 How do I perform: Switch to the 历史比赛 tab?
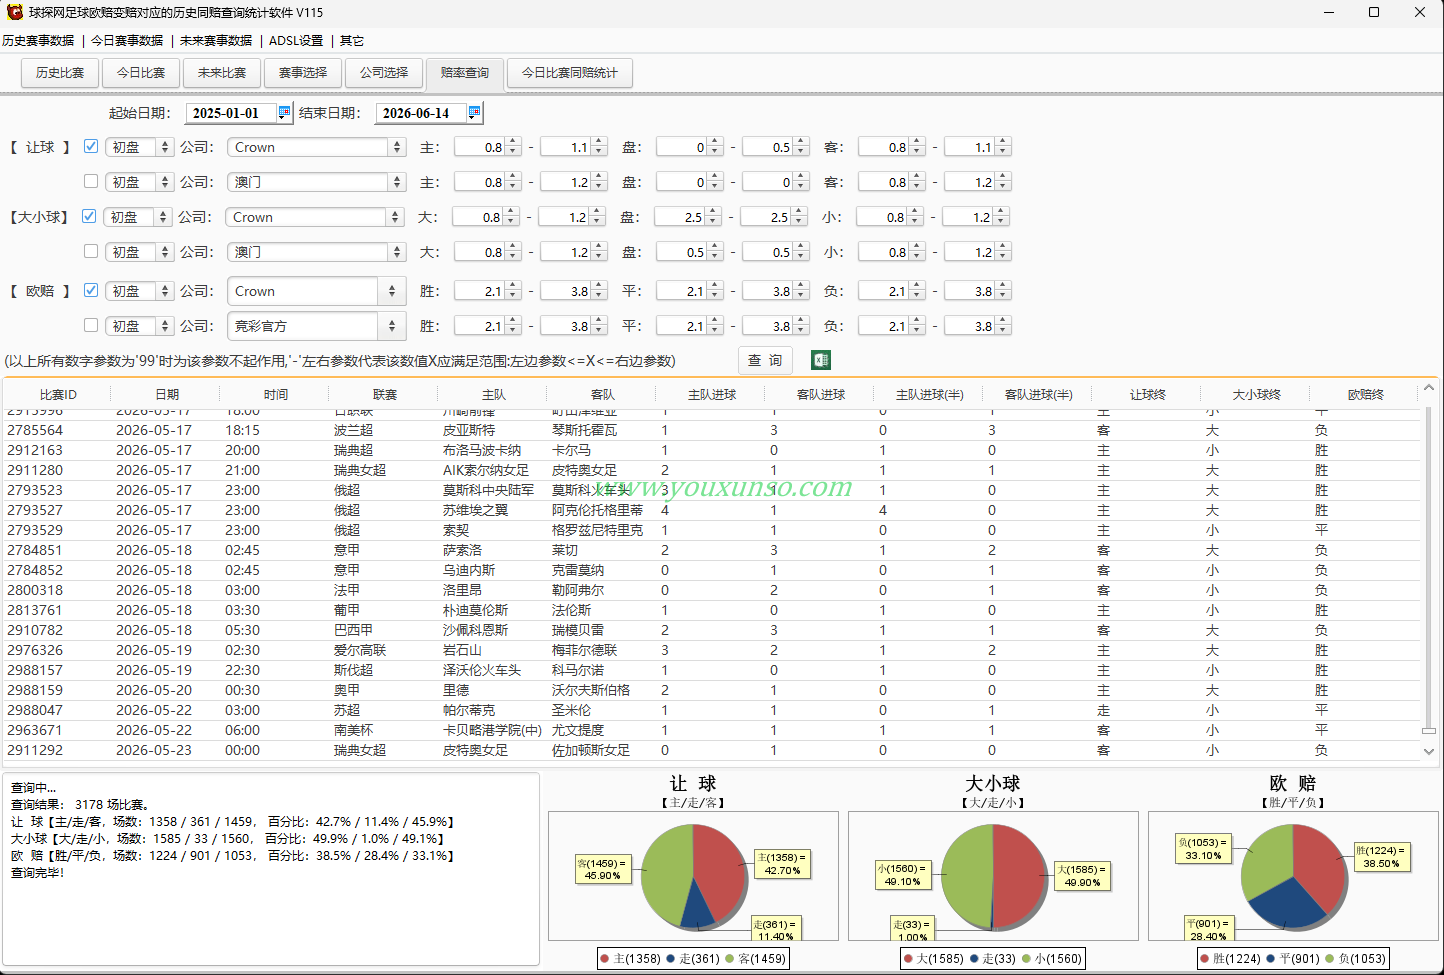[x=60, y=73]
